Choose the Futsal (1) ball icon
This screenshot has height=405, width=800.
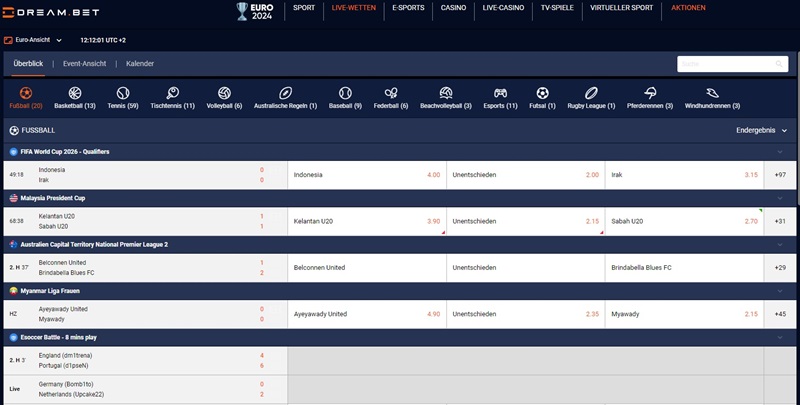coord(542,93)
